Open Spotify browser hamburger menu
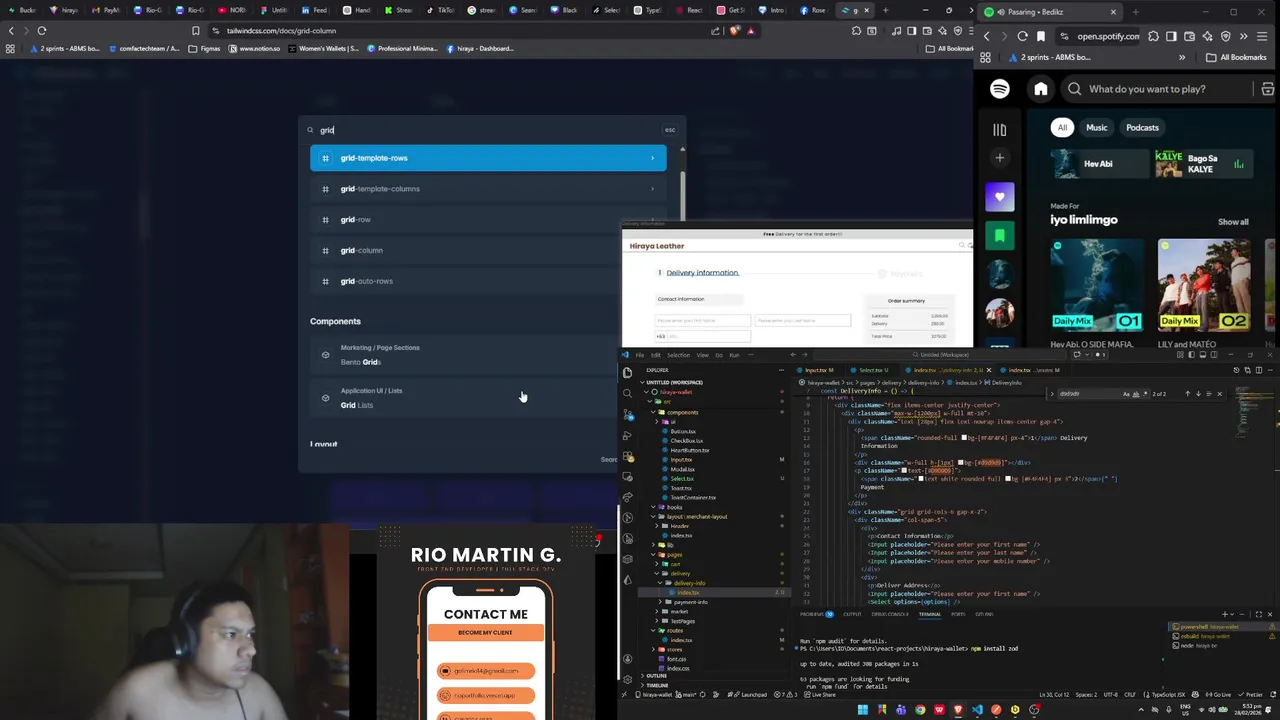This screenshot has height=720, width=1280. click(x=1263, y=36)
